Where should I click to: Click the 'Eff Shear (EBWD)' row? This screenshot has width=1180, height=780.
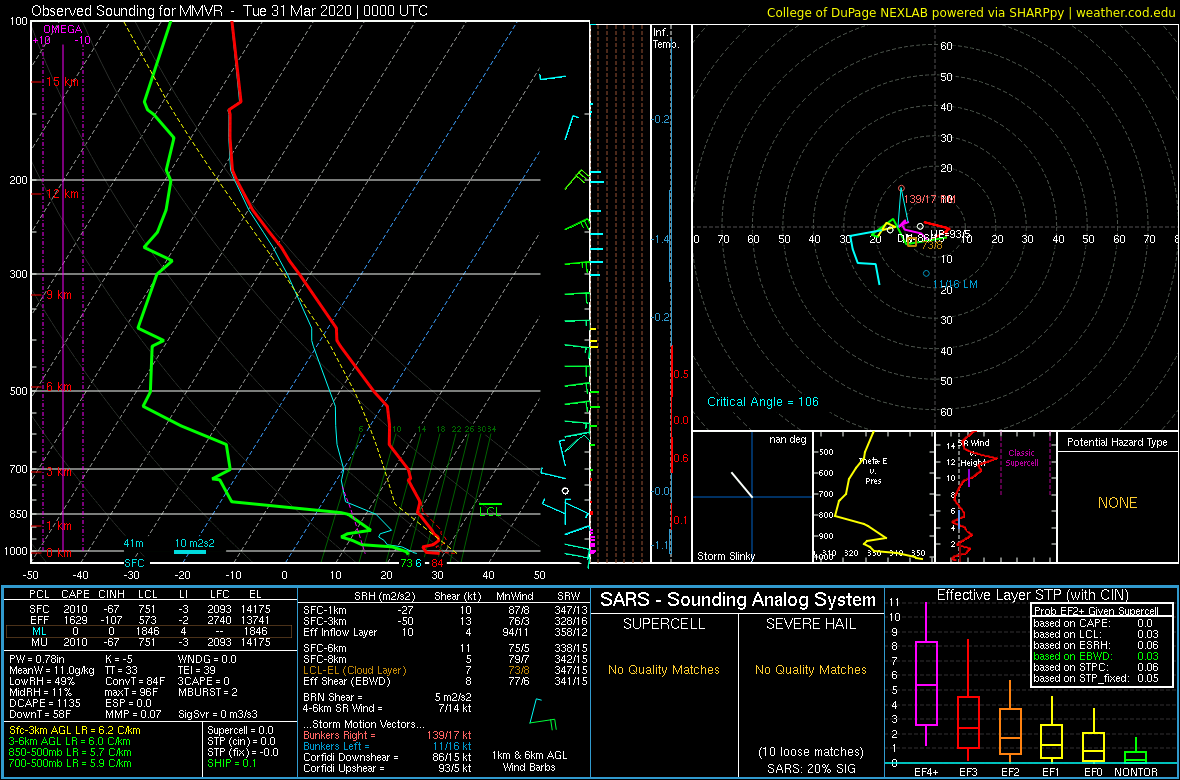[445, 681]
